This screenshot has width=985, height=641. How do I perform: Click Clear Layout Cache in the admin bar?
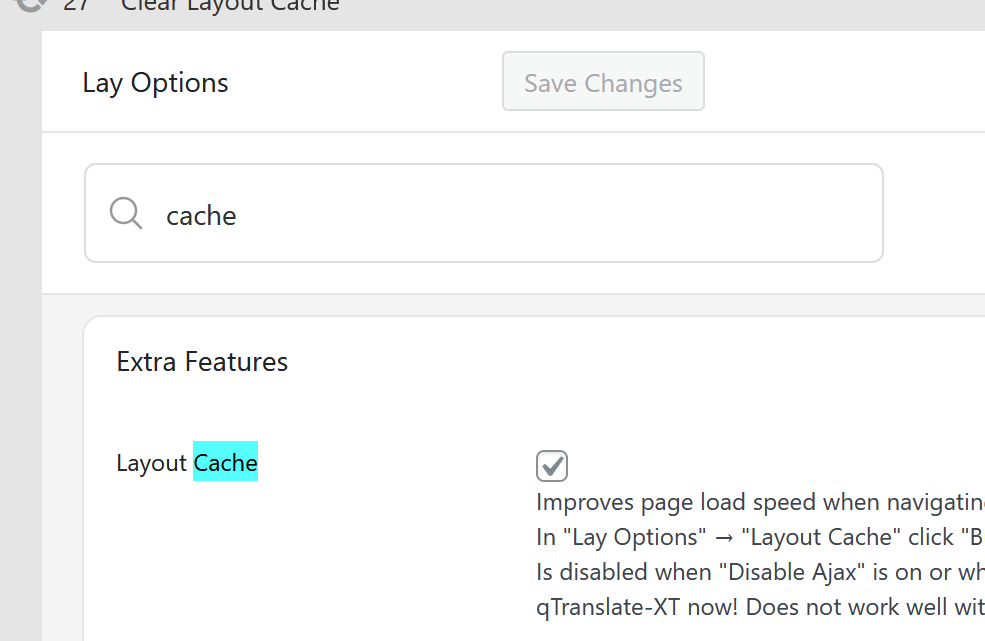pyautogui.click(x=231, y=5)
